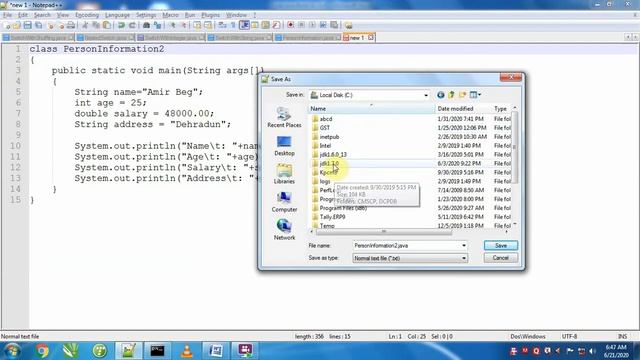Go back to last folder visited
This screenshot has height=360, width=640.
[440, 95]
